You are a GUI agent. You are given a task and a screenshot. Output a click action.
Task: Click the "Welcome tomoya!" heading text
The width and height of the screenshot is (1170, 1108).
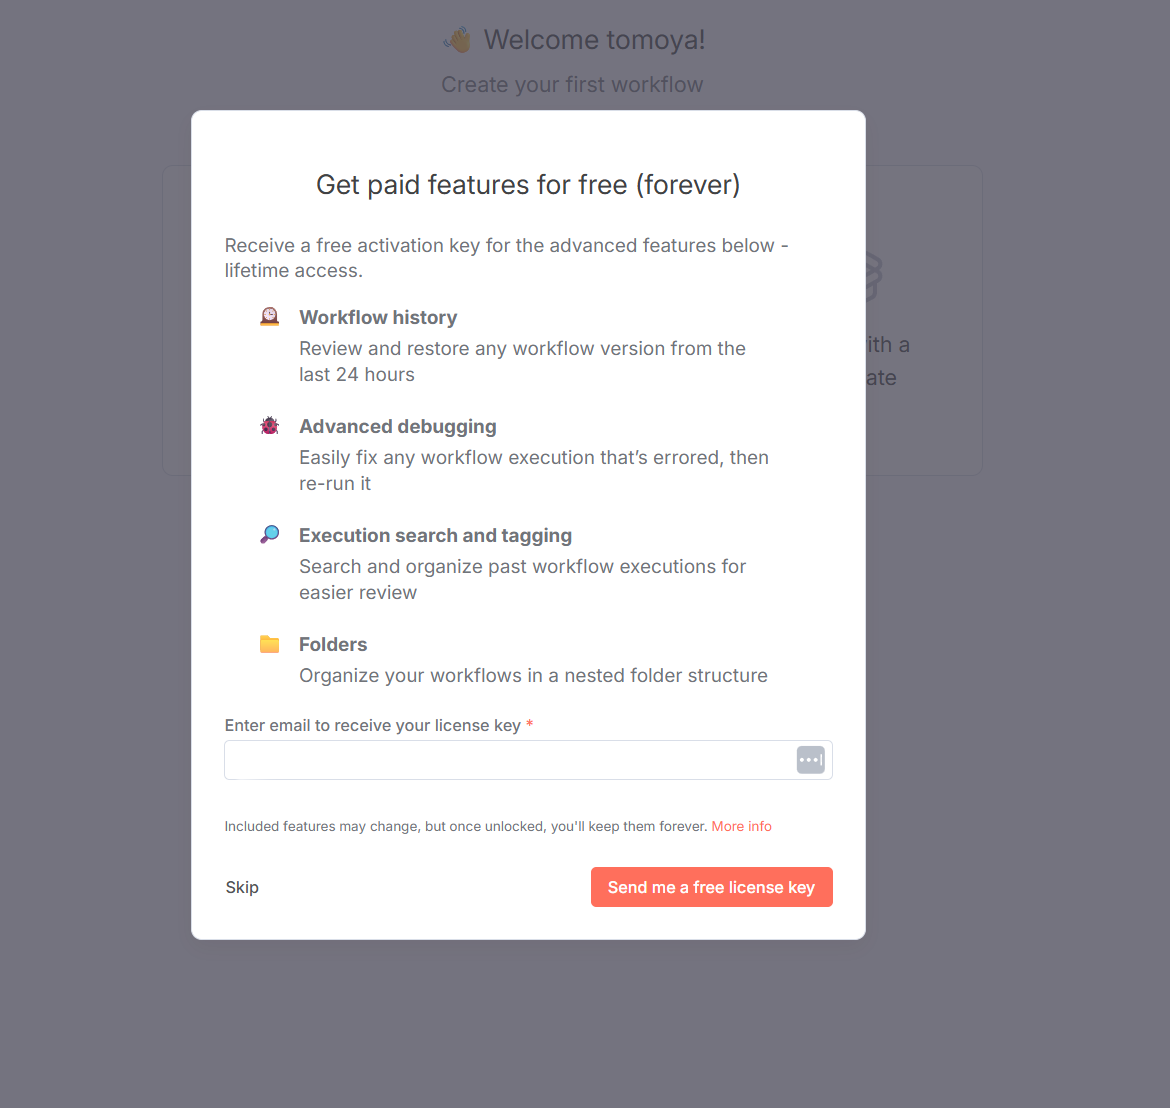pyautogui.click(x=594, y=40)
